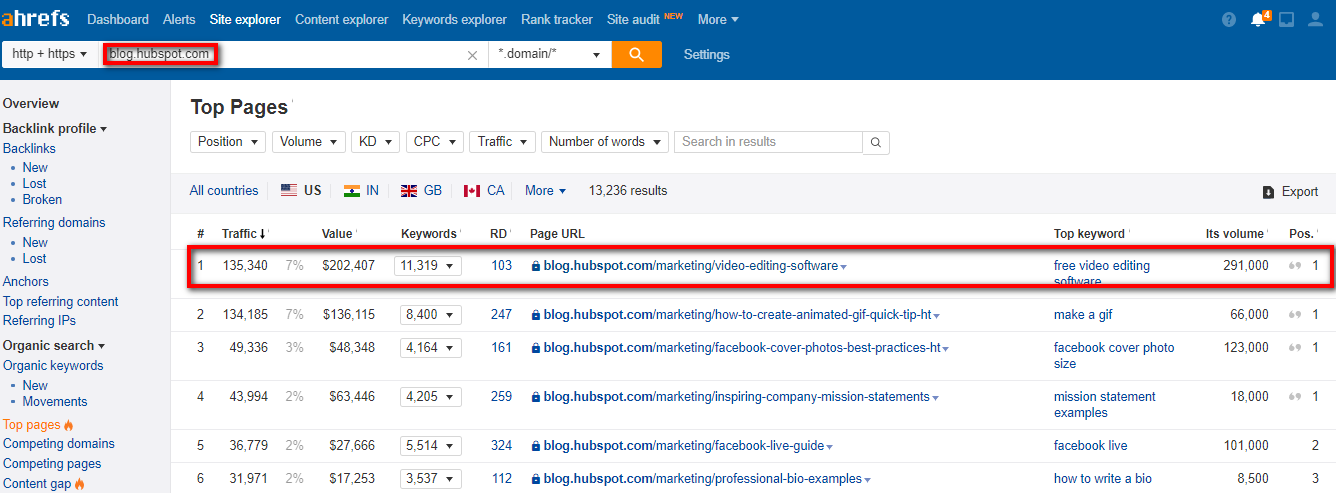Open the CPC filter dropdown
Viewport: 1336px width, 493px height.
[435, 142]
